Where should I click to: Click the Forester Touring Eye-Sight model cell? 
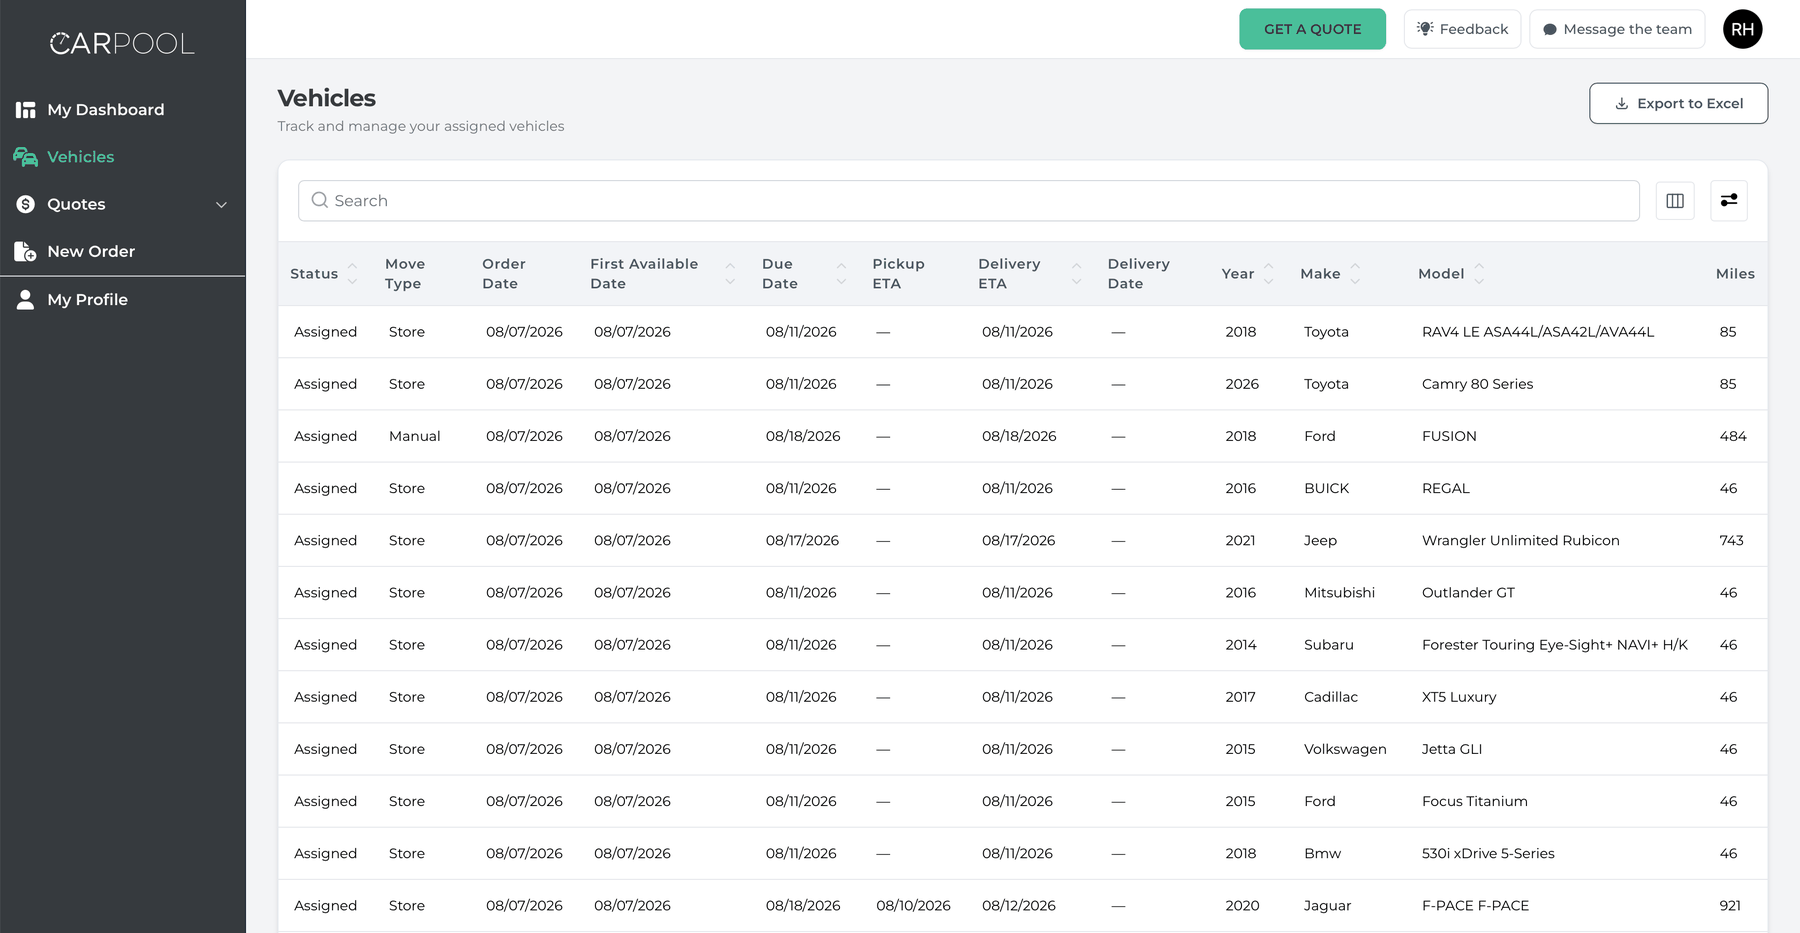pyautogui.click(x=1554, y=645)
